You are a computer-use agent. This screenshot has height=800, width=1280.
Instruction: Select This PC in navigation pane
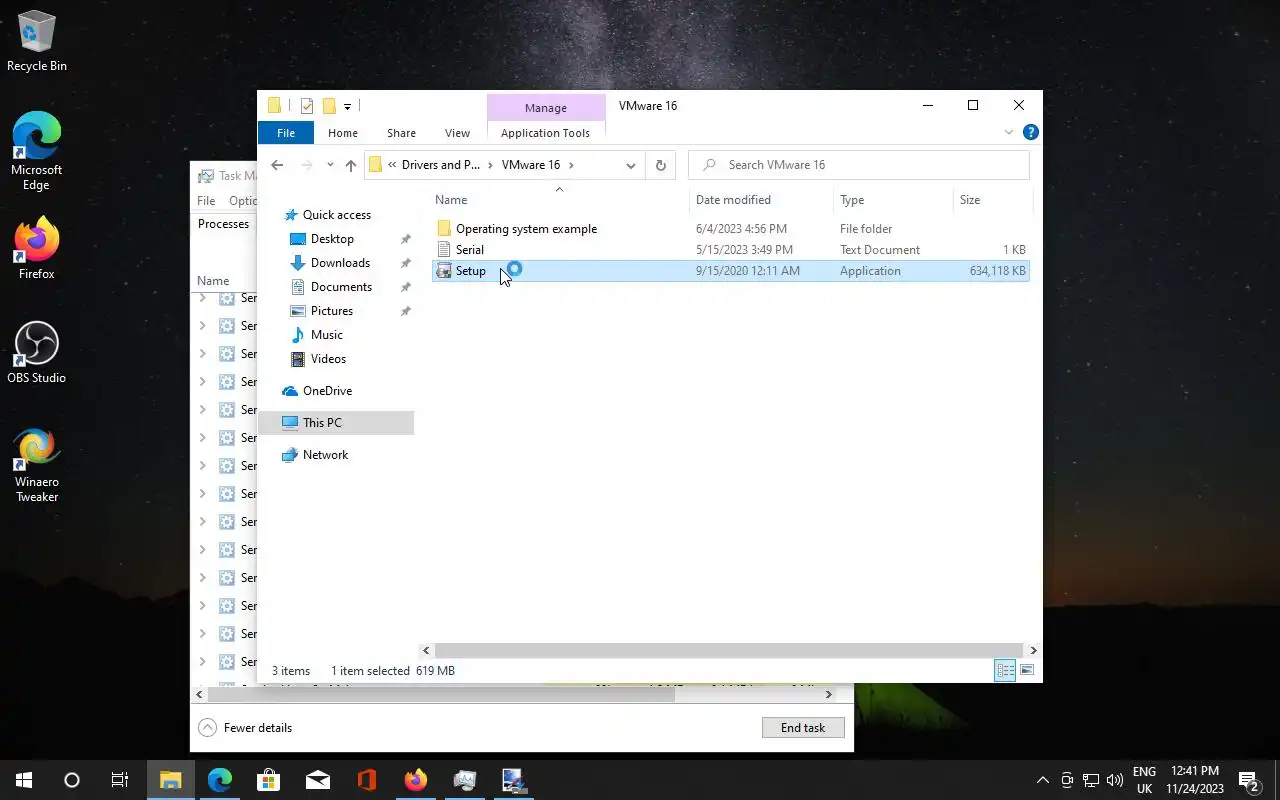(x=336, y=423)
